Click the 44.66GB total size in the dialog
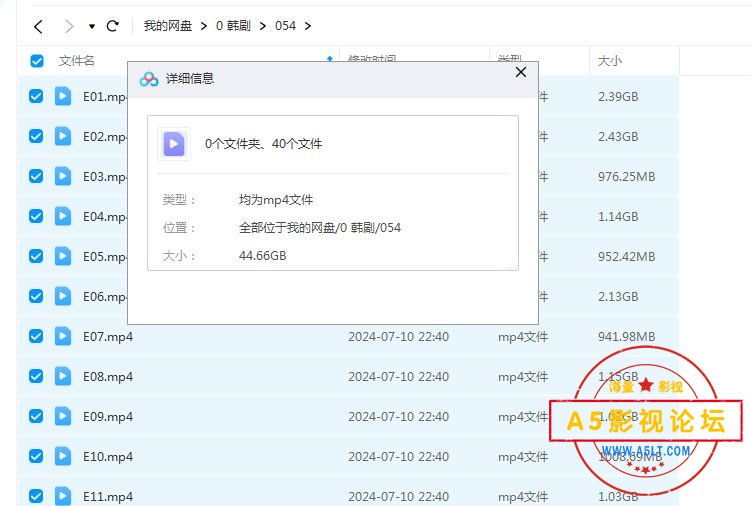The image size is (751, 506). [x=262, y=255]
